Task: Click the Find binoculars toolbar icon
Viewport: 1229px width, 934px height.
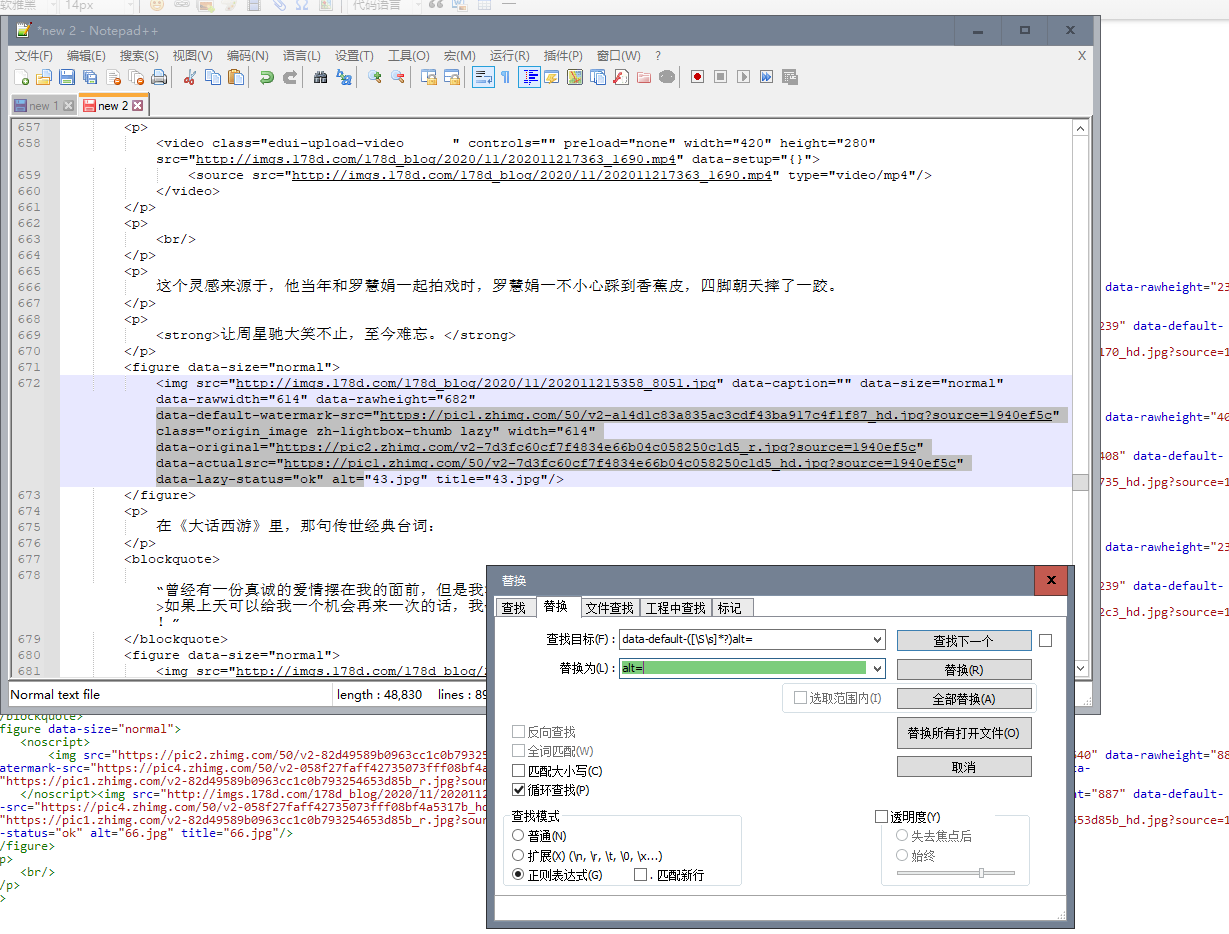Action: [x=320, y=77]
